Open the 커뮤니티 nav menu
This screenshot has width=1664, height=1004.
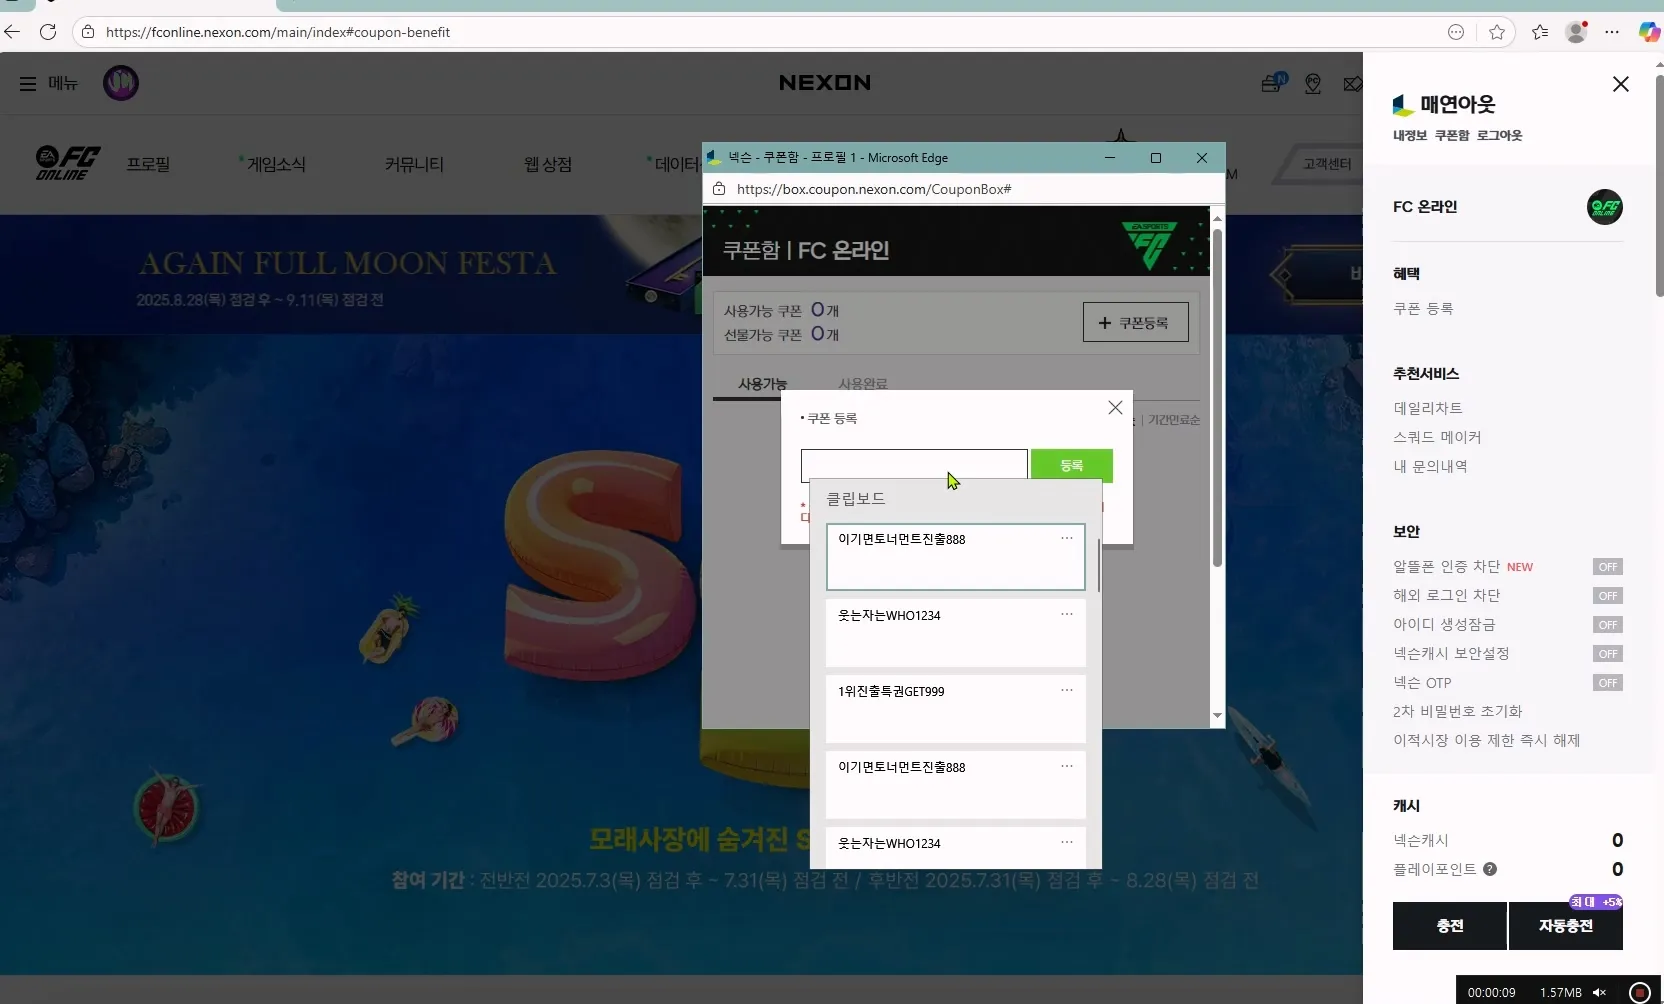click(414, 164)
